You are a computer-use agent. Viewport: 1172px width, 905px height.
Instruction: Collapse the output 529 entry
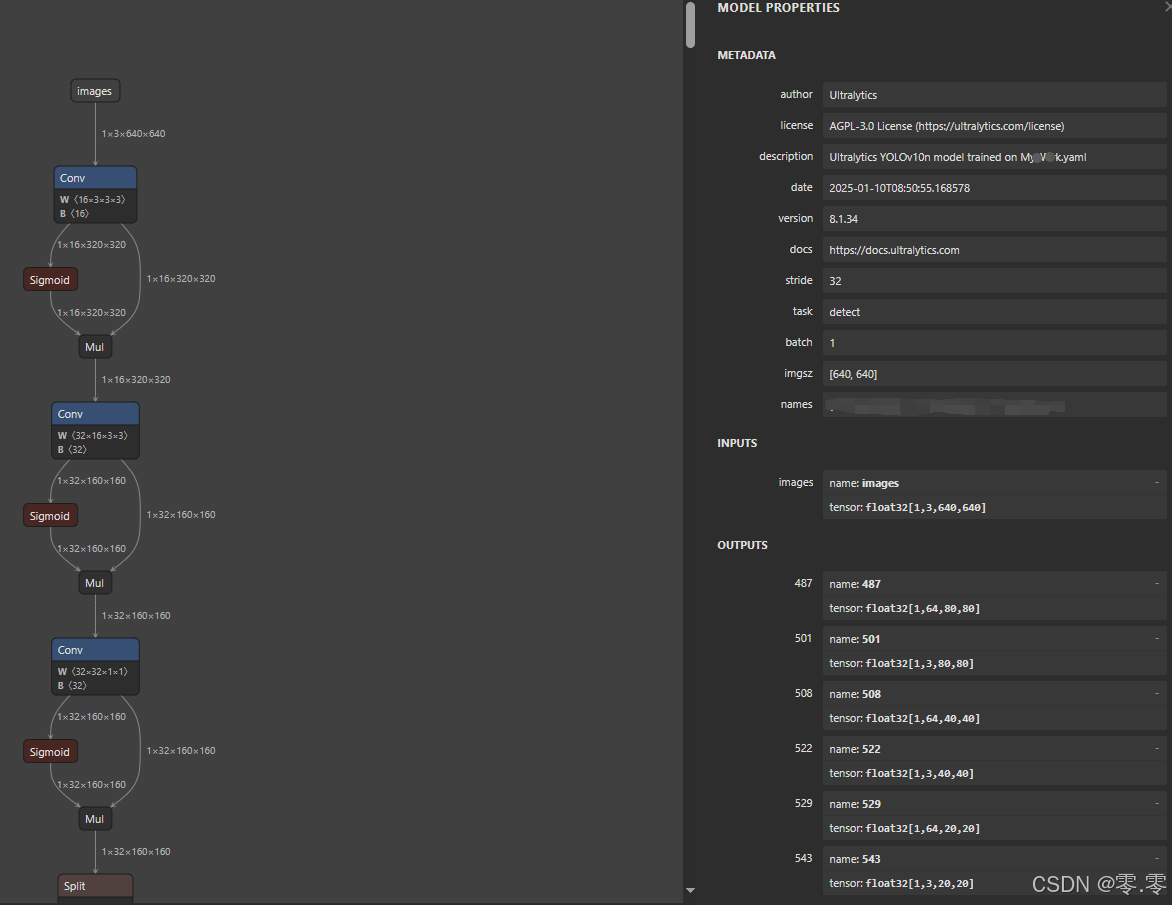coord(1156,803)
